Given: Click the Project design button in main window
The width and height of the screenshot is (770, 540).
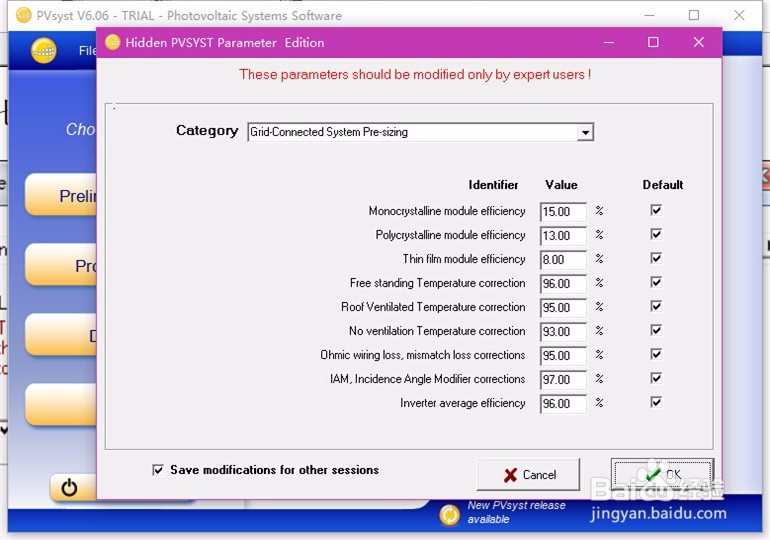Looking at the screenshot, I should pos(61,265).
